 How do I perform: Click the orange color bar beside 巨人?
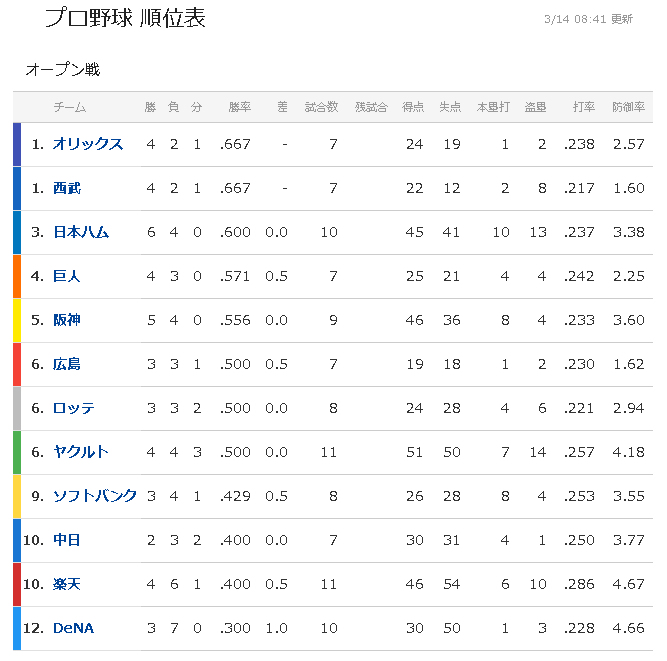pos(17,276)
